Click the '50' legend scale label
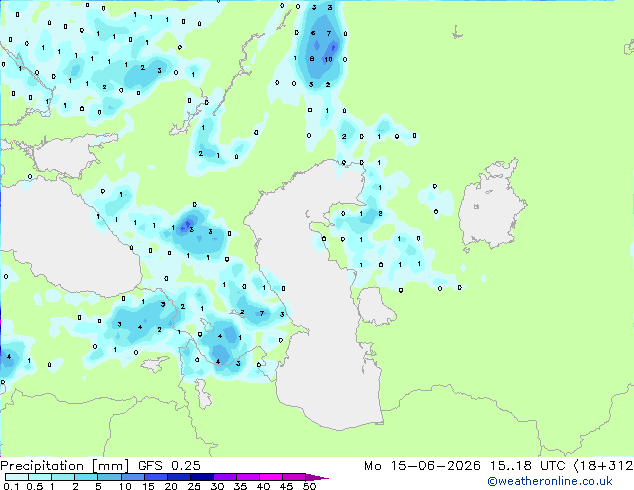This screenshot has height=490, width=634. (x=309, y=486)
